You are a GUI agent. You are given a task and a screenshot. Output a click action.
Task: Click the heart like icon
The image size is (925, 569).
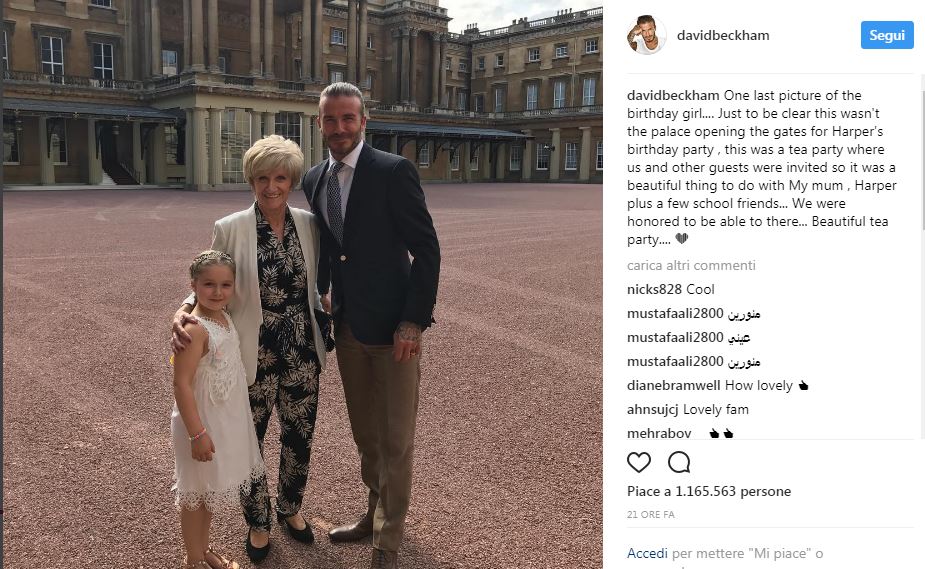point(639,462)
